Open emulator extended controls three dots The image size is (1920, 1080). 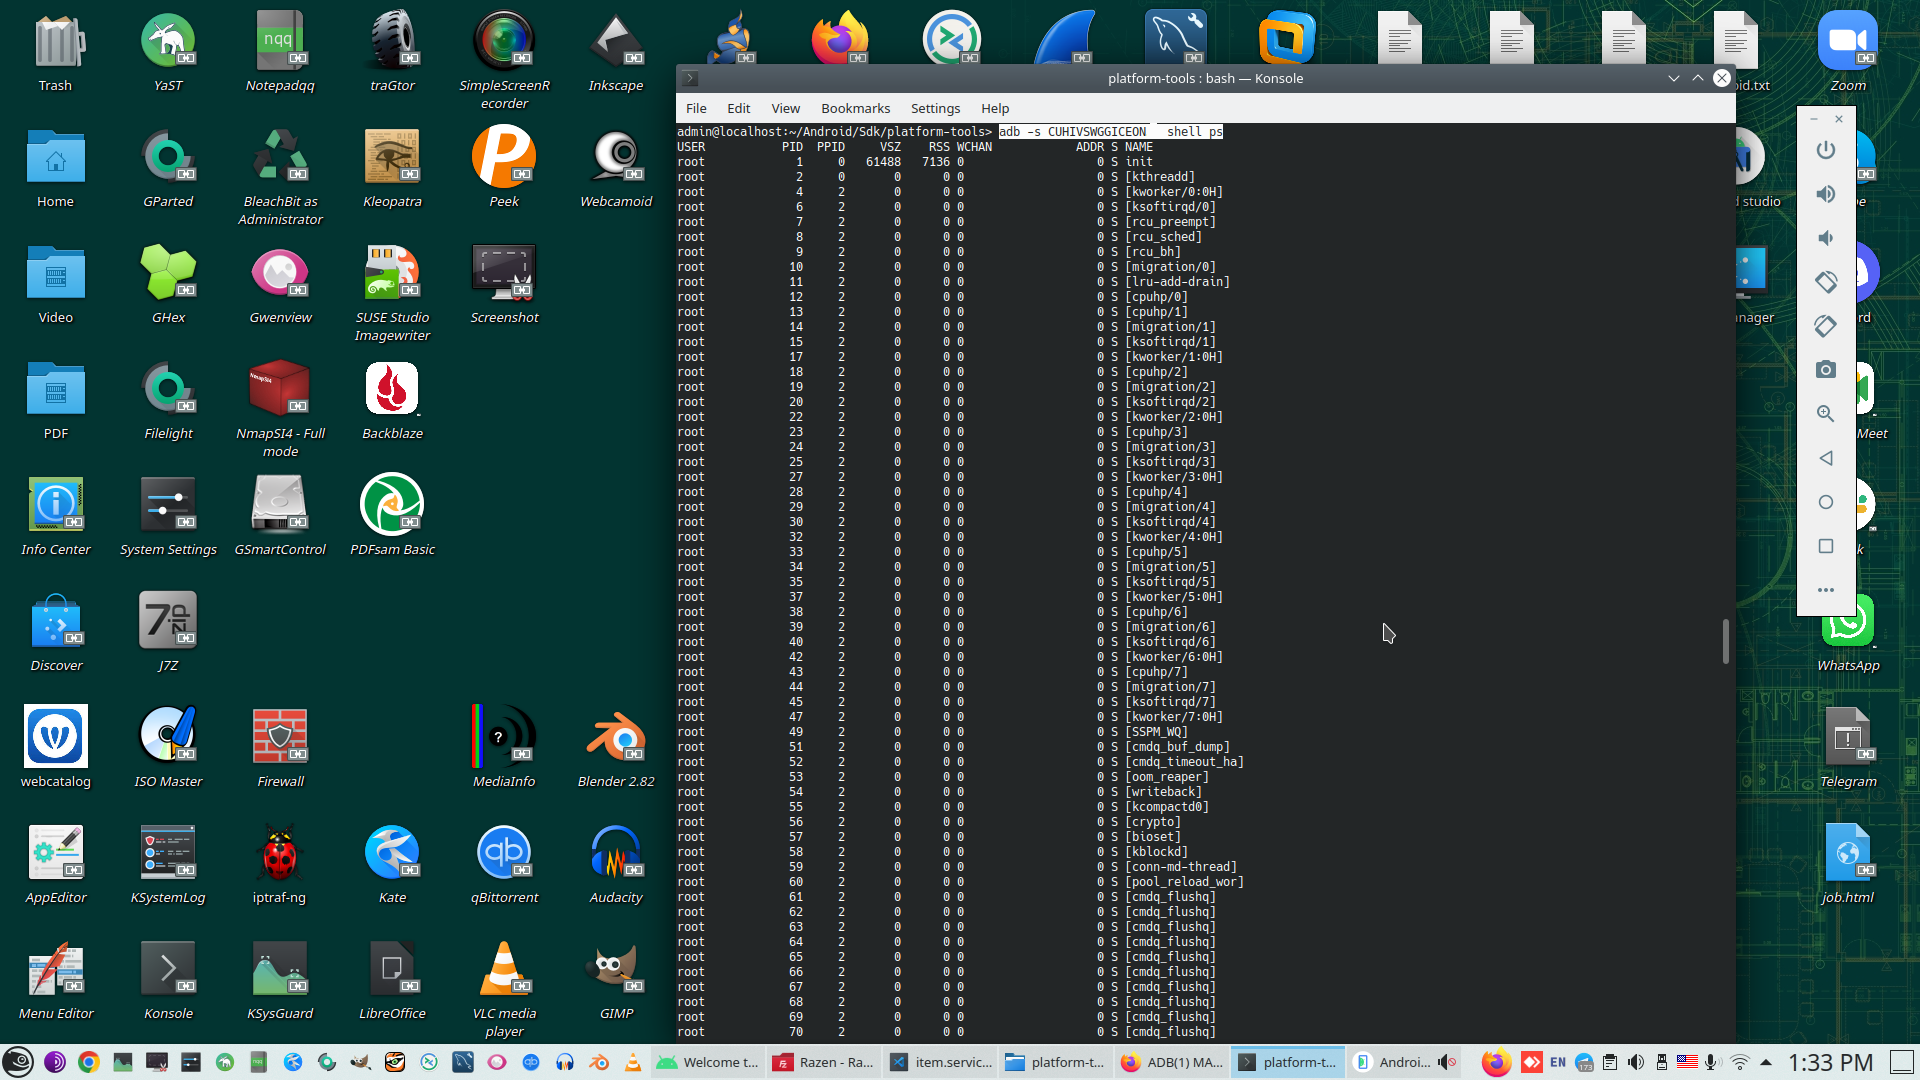pyautogui.click(x=1825, y=590)
